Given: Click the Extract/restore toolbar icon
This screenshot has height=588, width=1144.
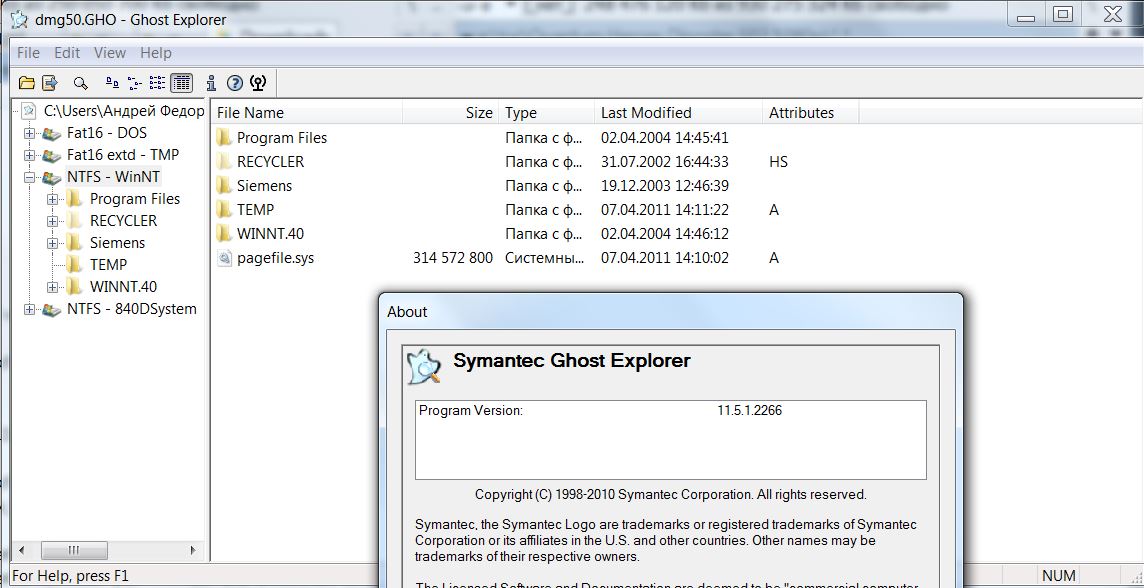Looking at the screenshot, I should tap(49, 83).
